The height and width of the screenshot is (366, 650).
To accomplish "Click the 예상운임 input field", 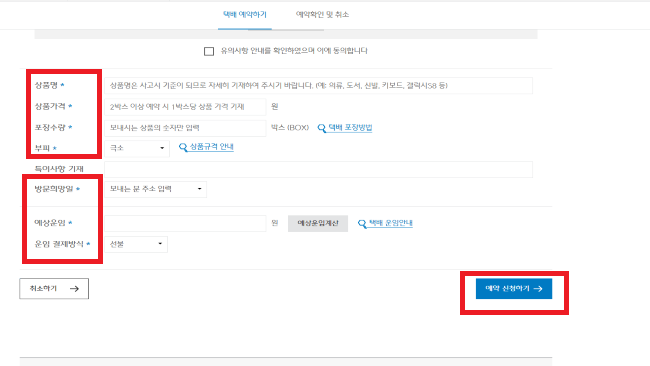I will pyautogui.click(x=185, y=223).
